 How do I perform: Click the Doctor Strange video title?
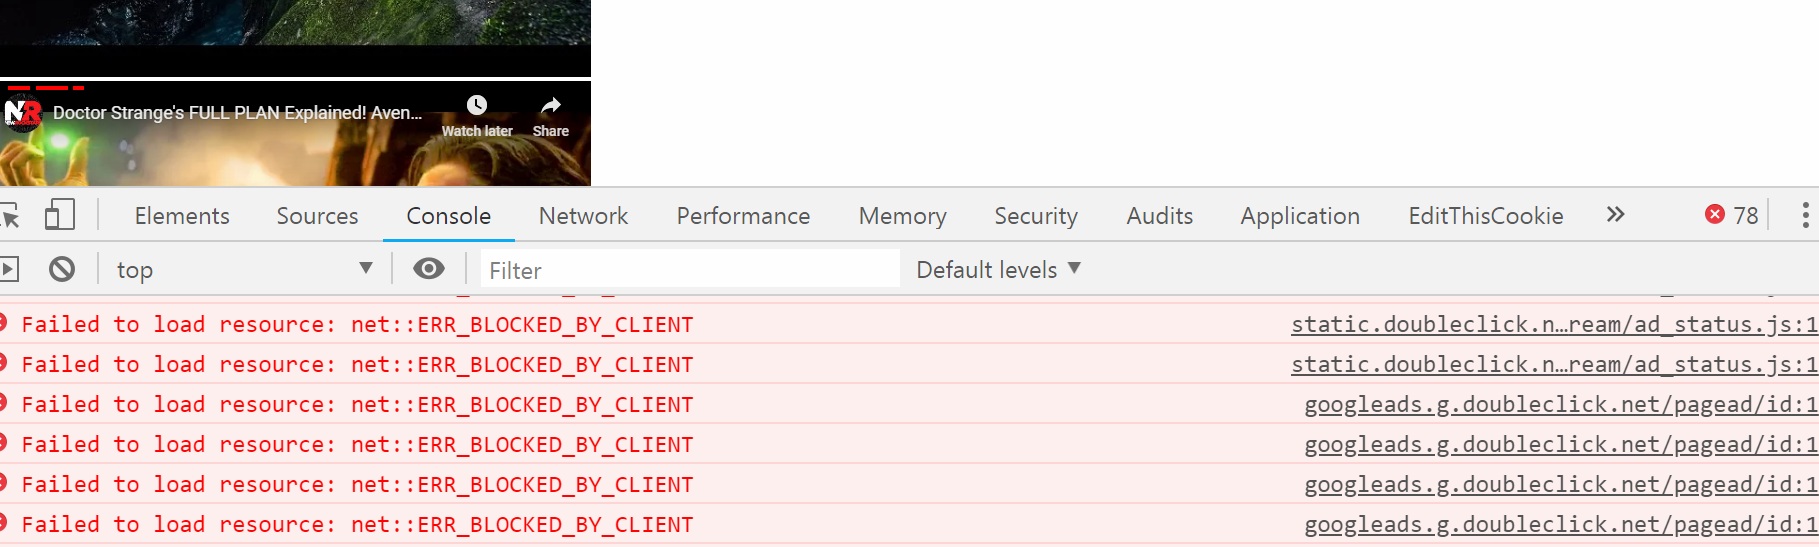coord(237,113)
